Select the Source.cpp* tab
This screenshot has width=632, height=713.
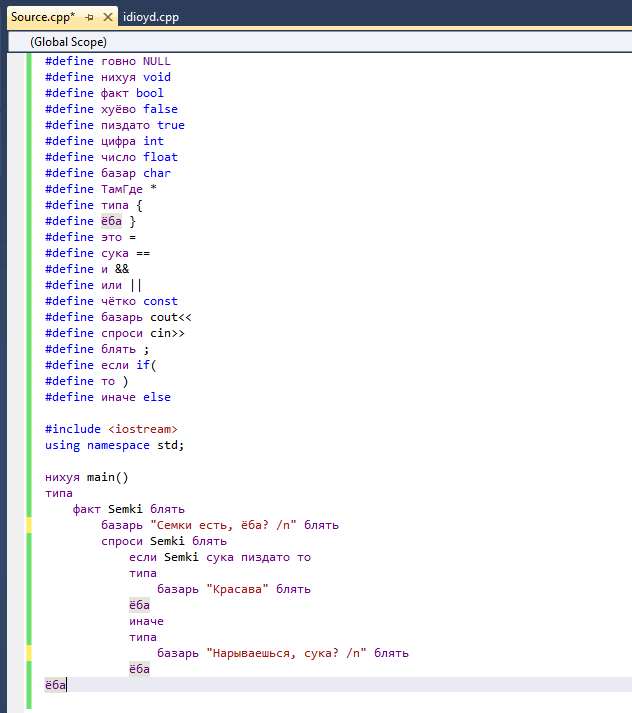42,17
